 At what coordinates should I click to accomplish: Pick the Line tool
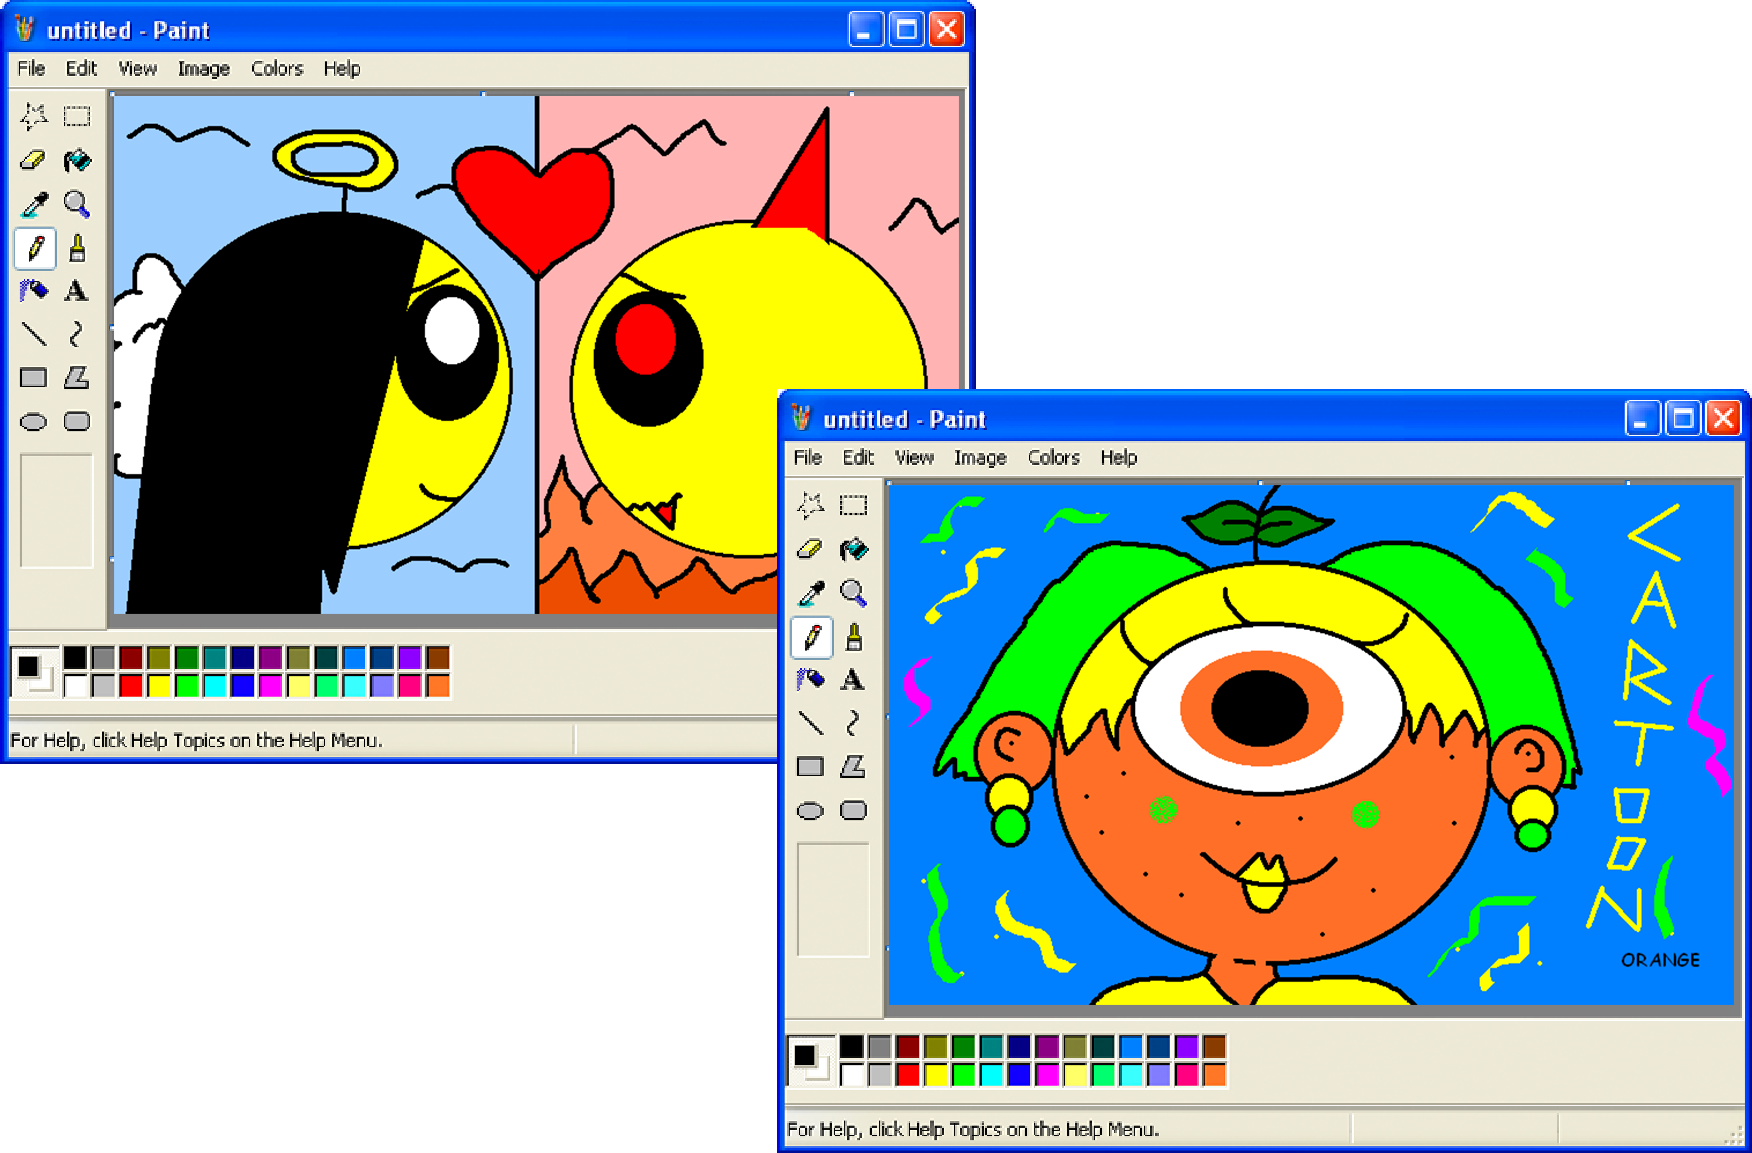point(811,723)
